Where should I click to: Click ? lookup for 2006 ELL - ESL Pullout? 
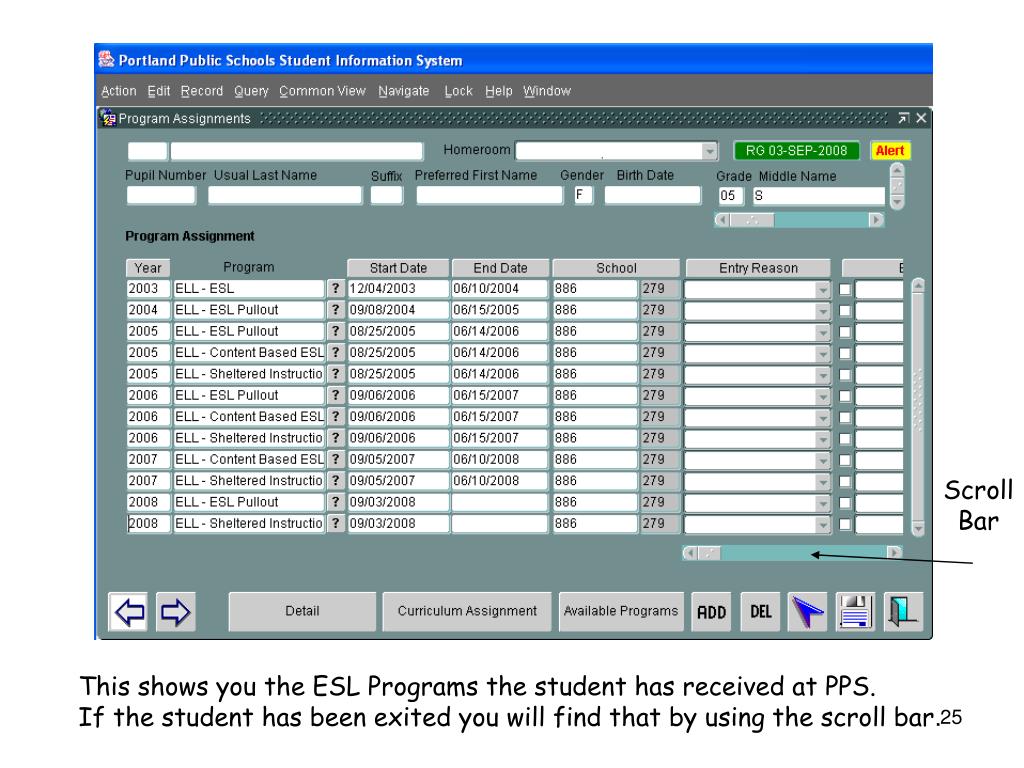[336, 395]
